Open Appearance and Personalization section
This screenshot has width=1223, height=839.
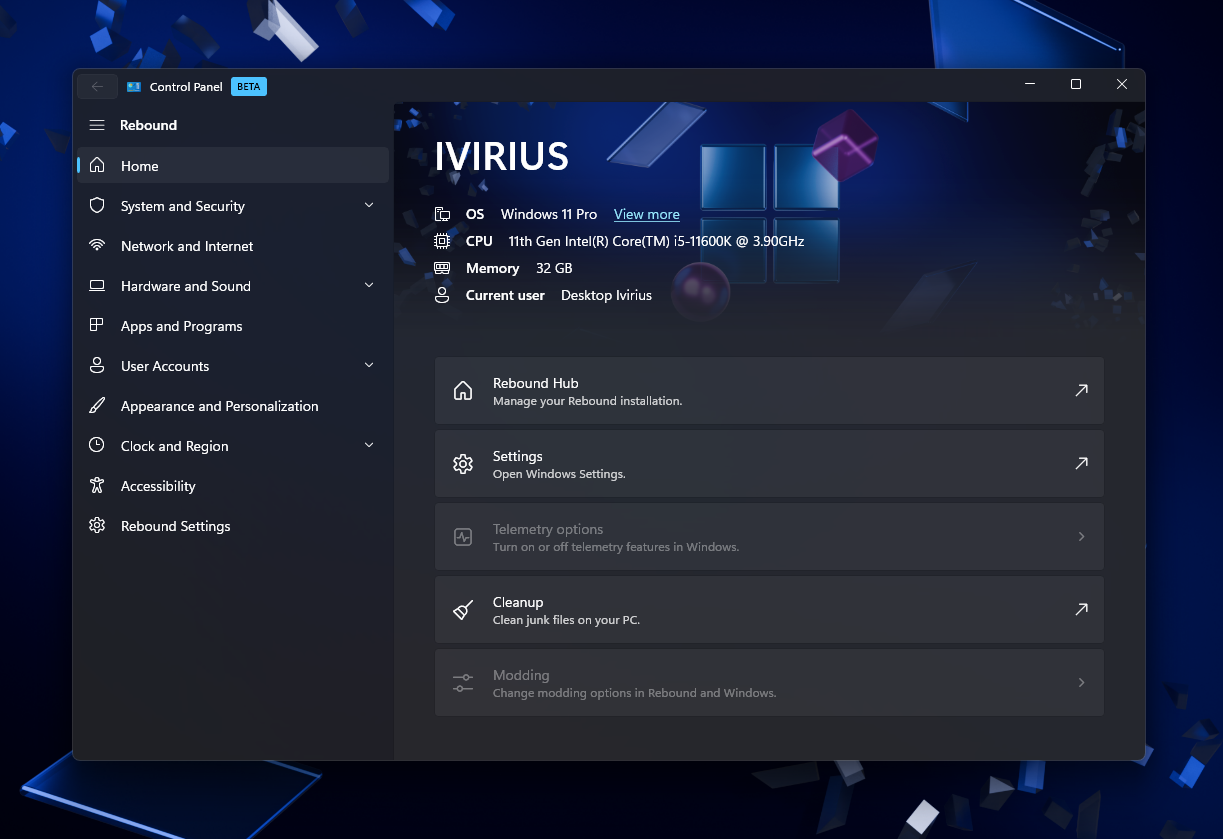click(x=233, y=406)
